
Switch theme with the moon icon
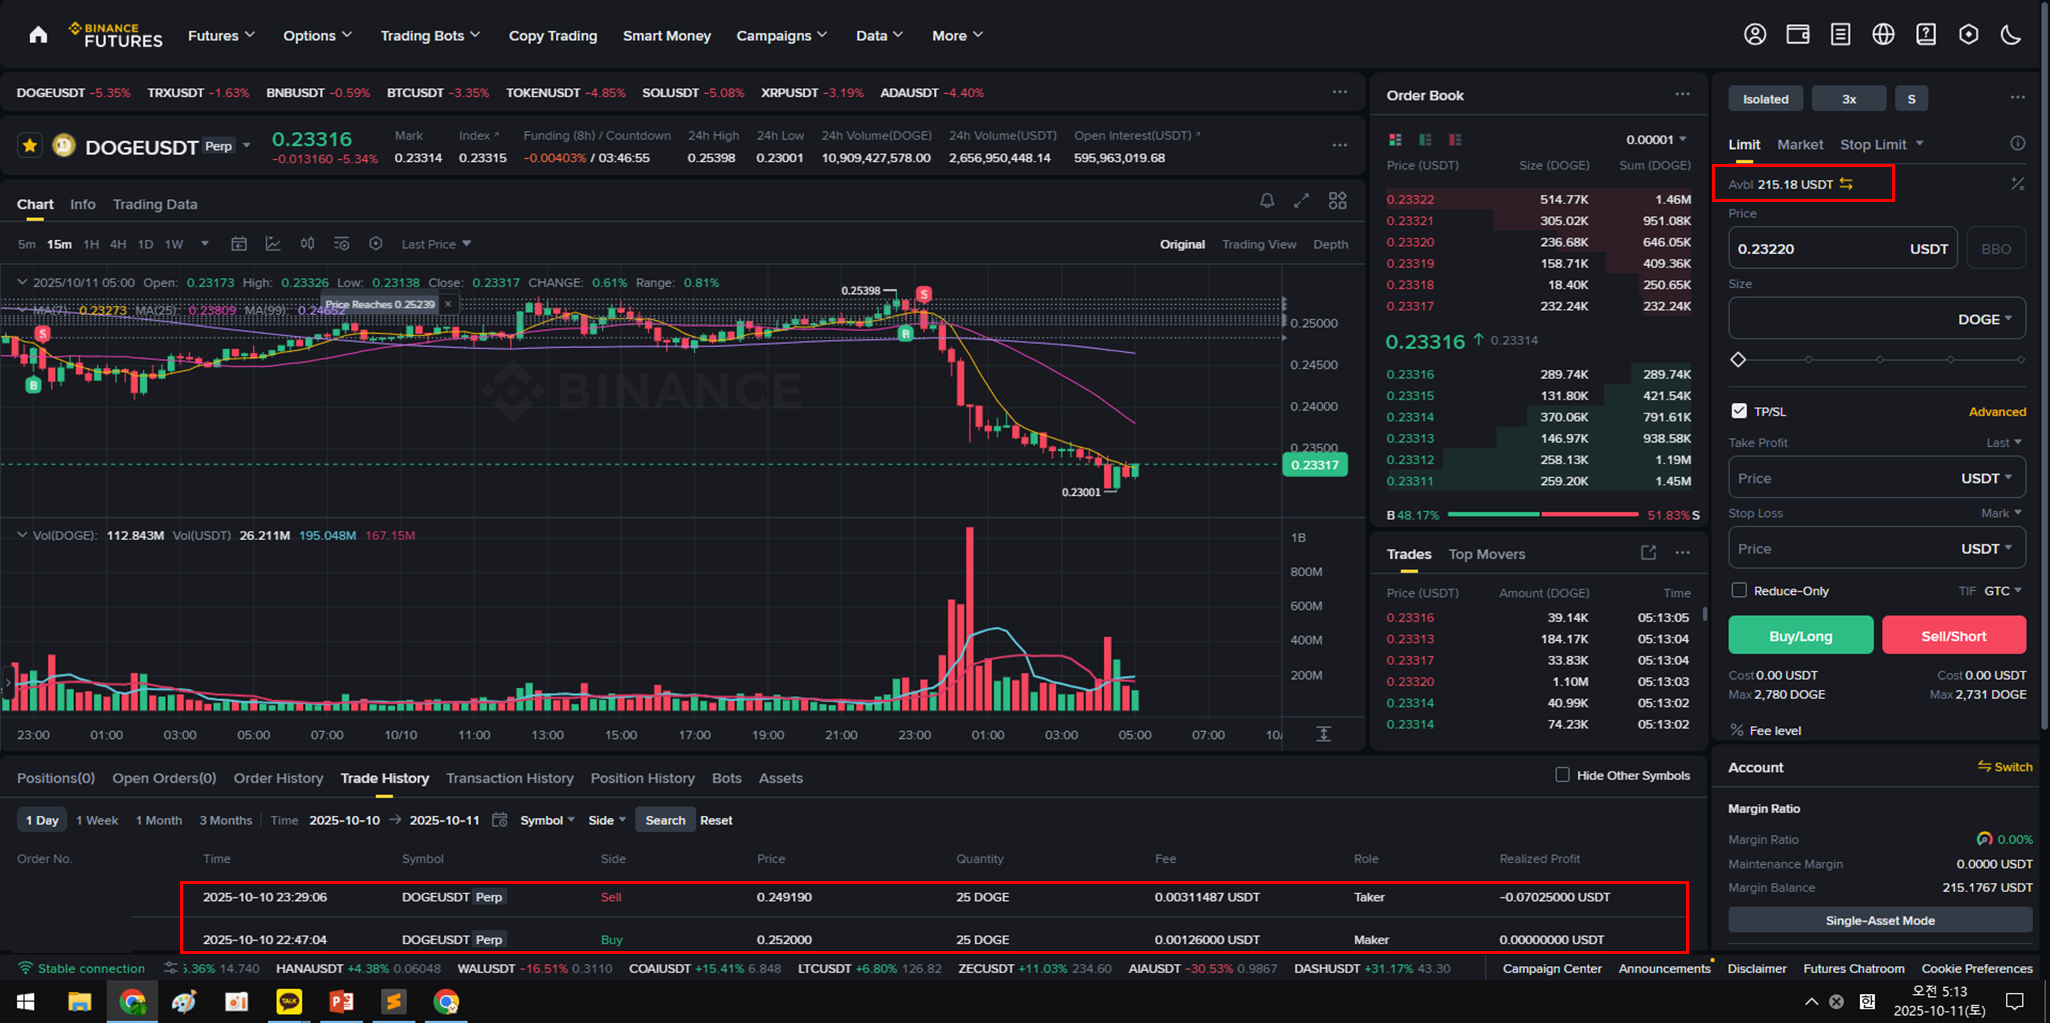[x=2011, y=35]
